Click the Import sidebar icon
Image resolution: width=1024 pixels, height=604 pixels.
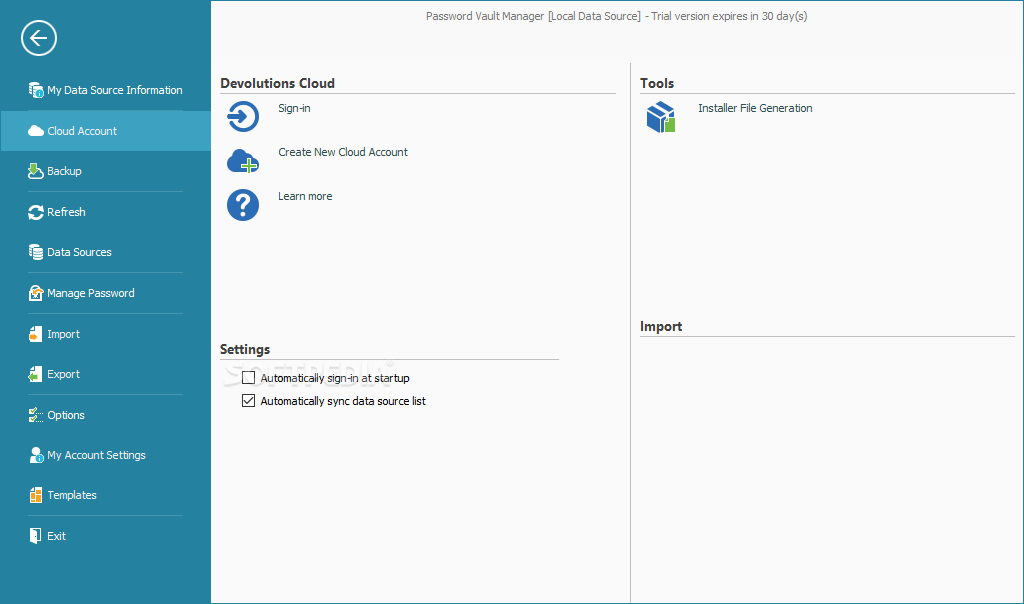35,334
